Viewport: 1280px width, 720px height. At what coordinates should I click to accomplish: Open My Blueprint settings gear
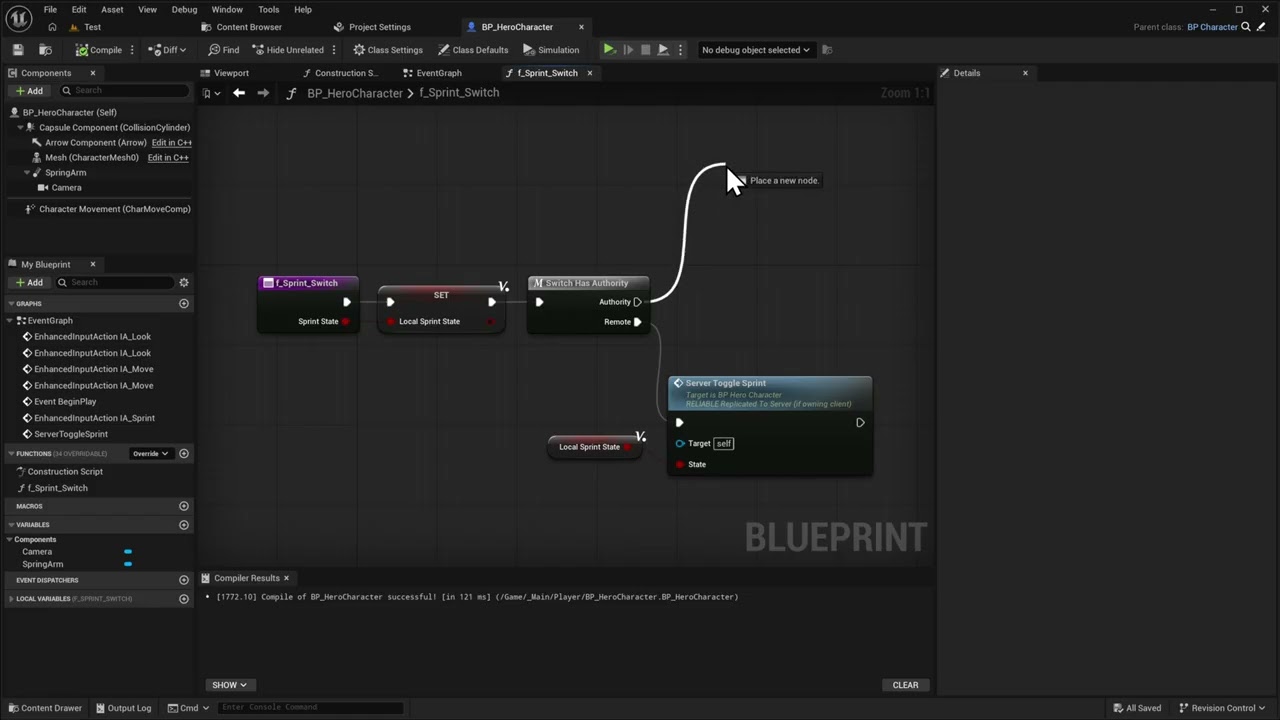point(184,283)
